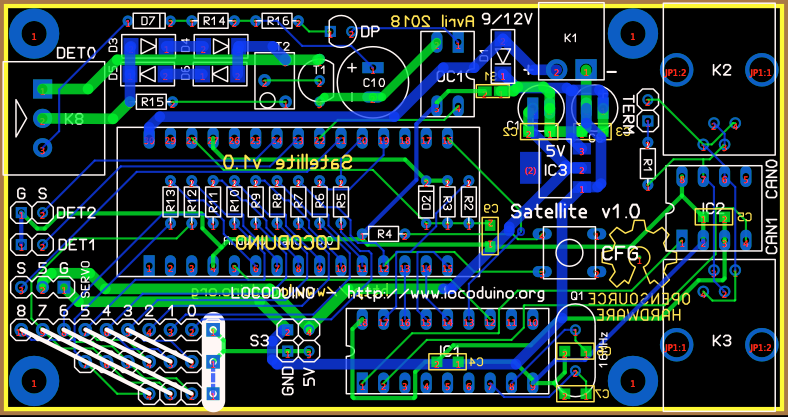The width and height of the screenshot is (788, 417).
Task: Click the D2 diode footprint
Action: 426,202
